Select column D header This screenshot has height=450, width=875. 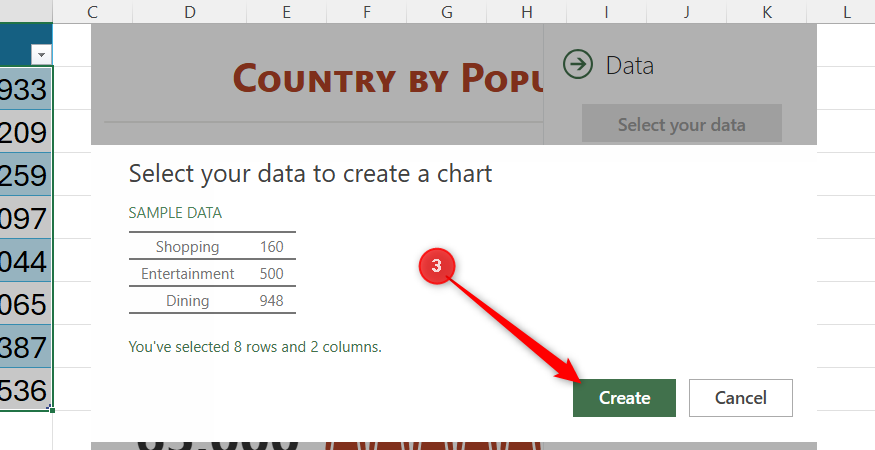click(190, 11)
